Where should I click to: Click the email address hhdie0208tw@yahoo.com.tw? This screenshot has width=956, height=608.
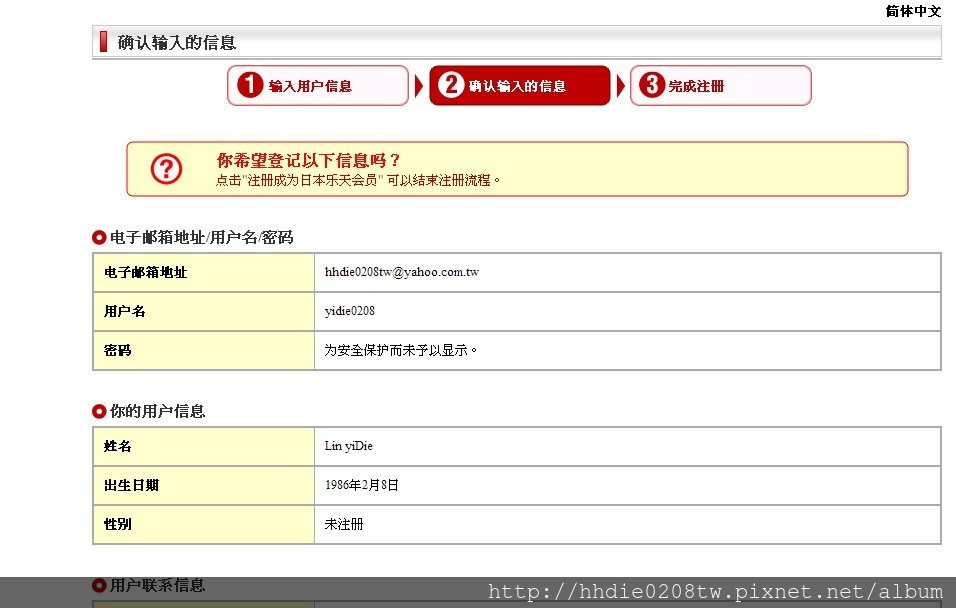click(x=401, y=272)
